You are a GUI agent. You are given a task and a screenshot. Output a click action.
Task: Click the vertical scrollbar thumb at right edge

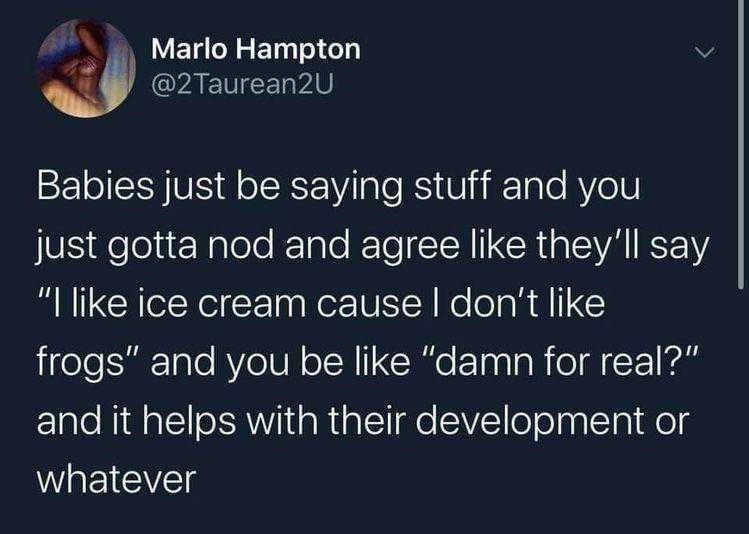[x=740, y=144]
